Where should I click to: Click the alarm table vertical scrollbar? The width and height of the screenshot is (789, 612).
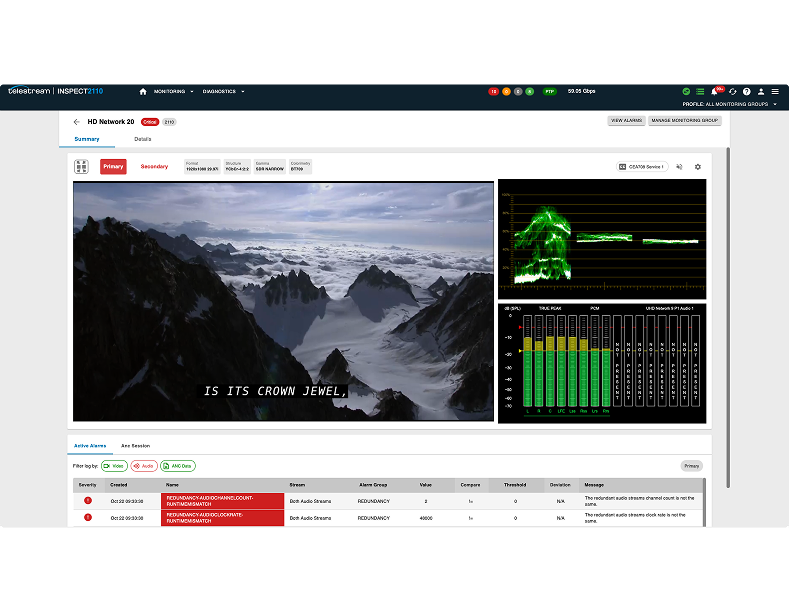(704, 502)
